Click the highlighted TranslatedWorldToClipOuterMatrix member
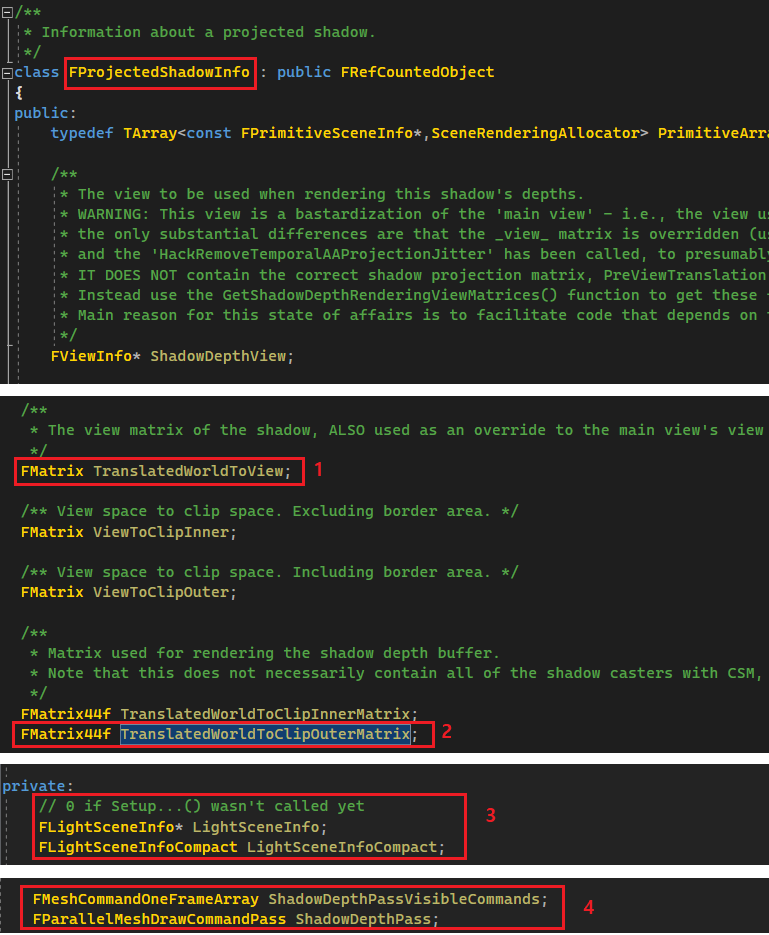 coord(265,734)
